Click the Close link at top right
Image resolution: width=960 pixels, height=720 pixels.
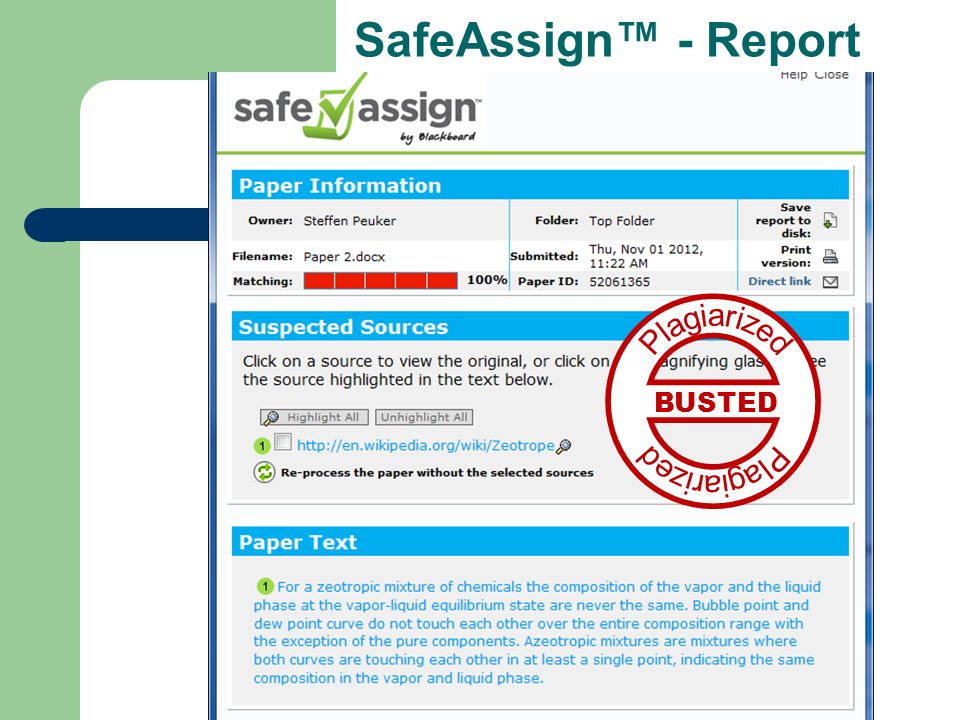(831, 75)
